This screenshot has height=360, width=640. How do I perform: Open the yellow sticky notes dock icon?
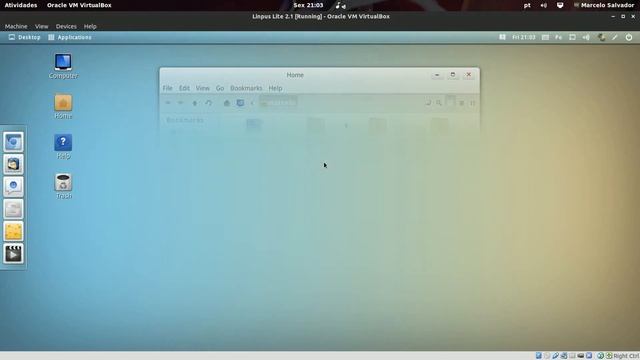point(13,231)
